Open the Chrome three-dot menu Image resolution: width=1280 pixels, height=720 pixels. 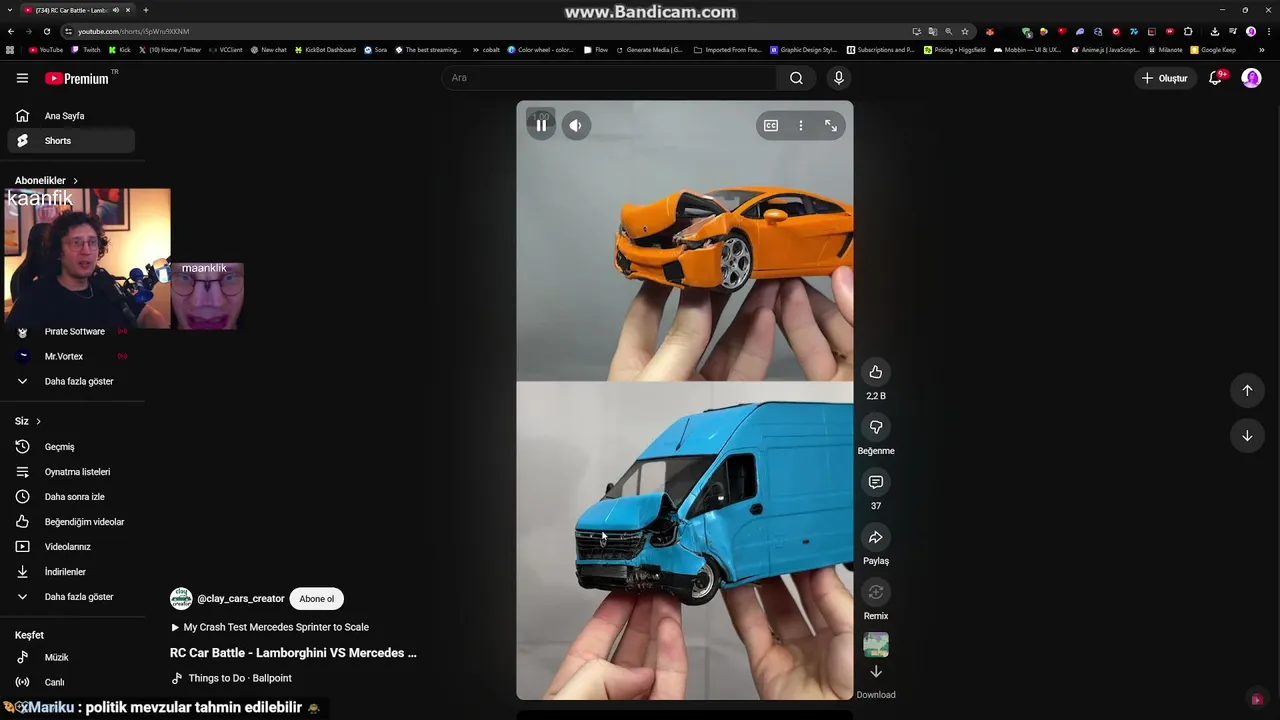[1268, 31]
